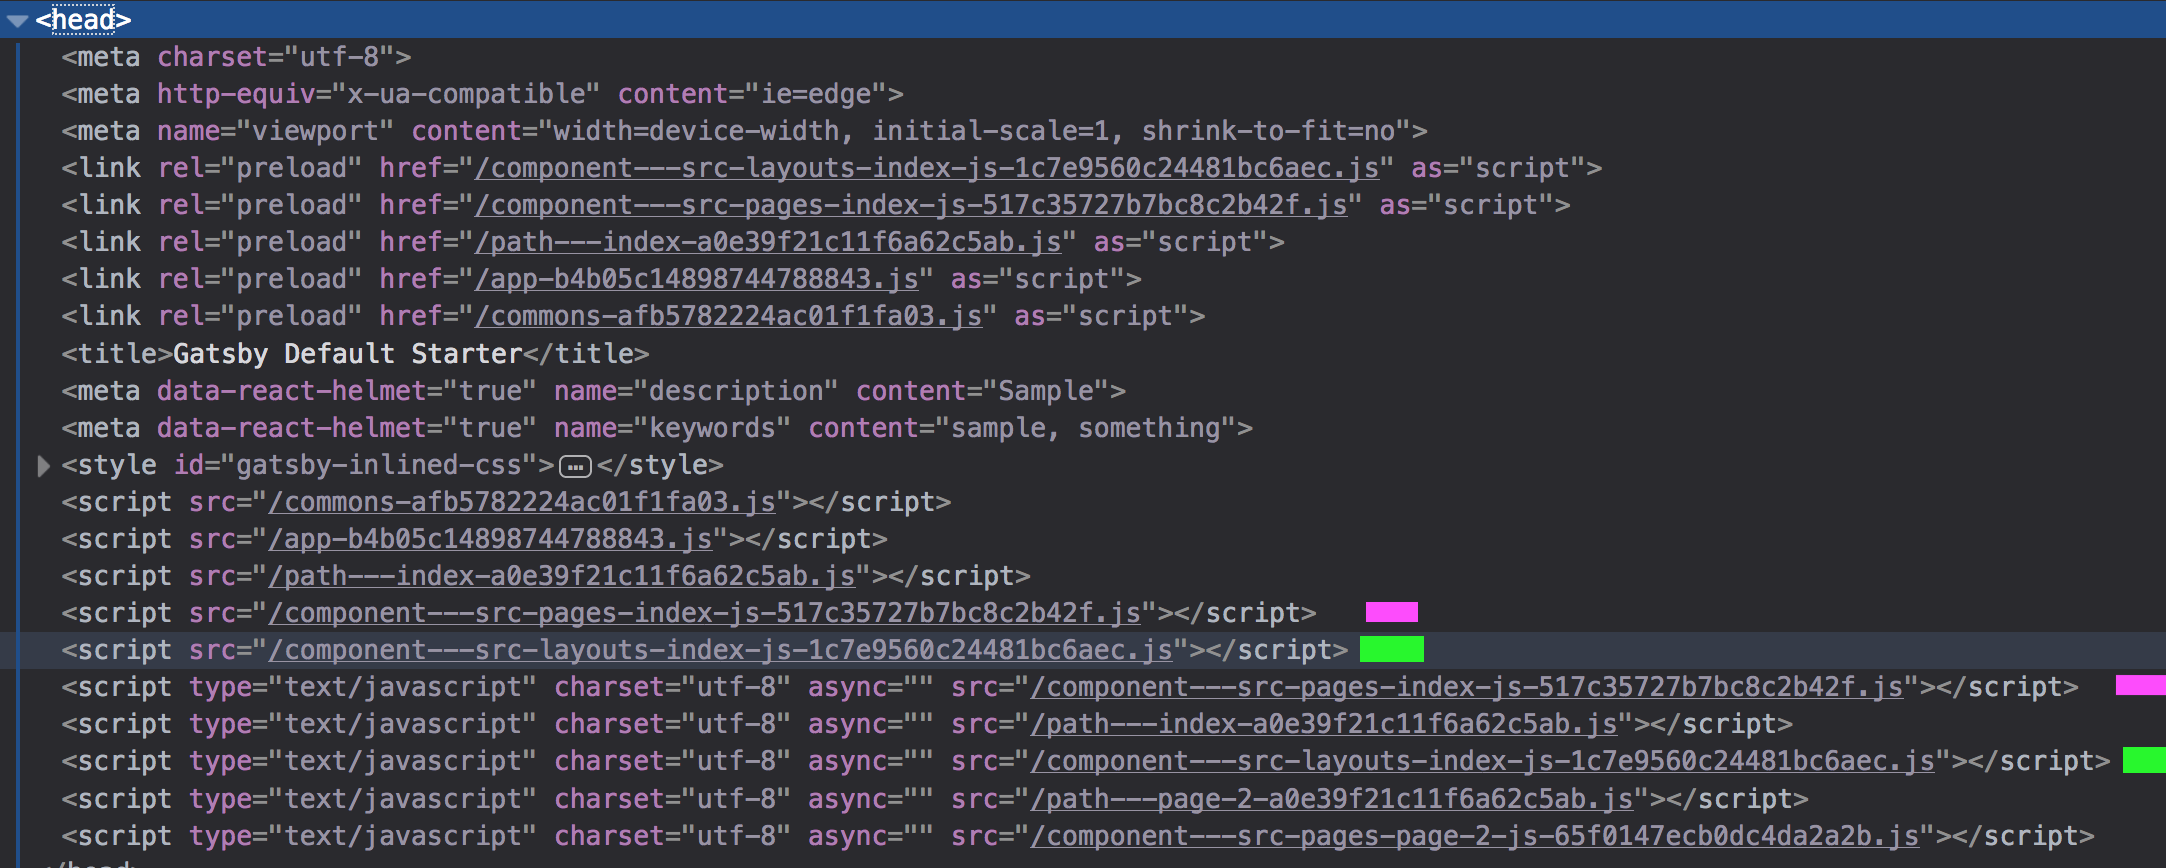
Task: Open layouts-index-js src in the async script row
Action: click(1483, 761)
